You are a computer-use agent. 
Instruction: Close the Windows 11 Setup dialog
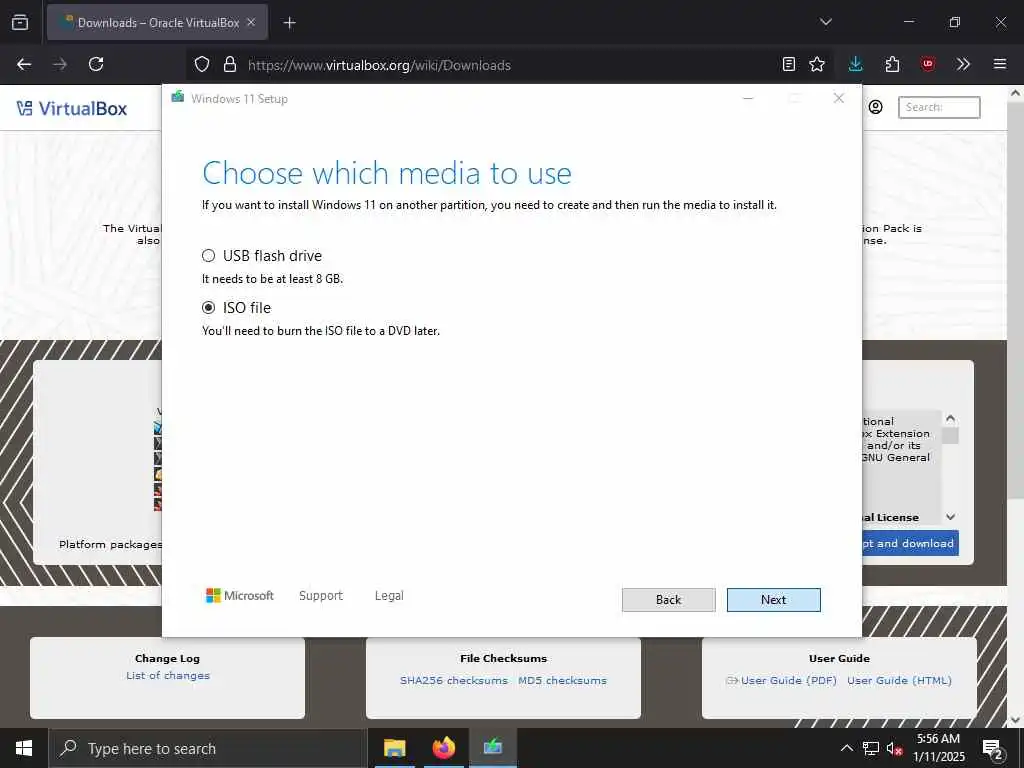pos(839,98)
